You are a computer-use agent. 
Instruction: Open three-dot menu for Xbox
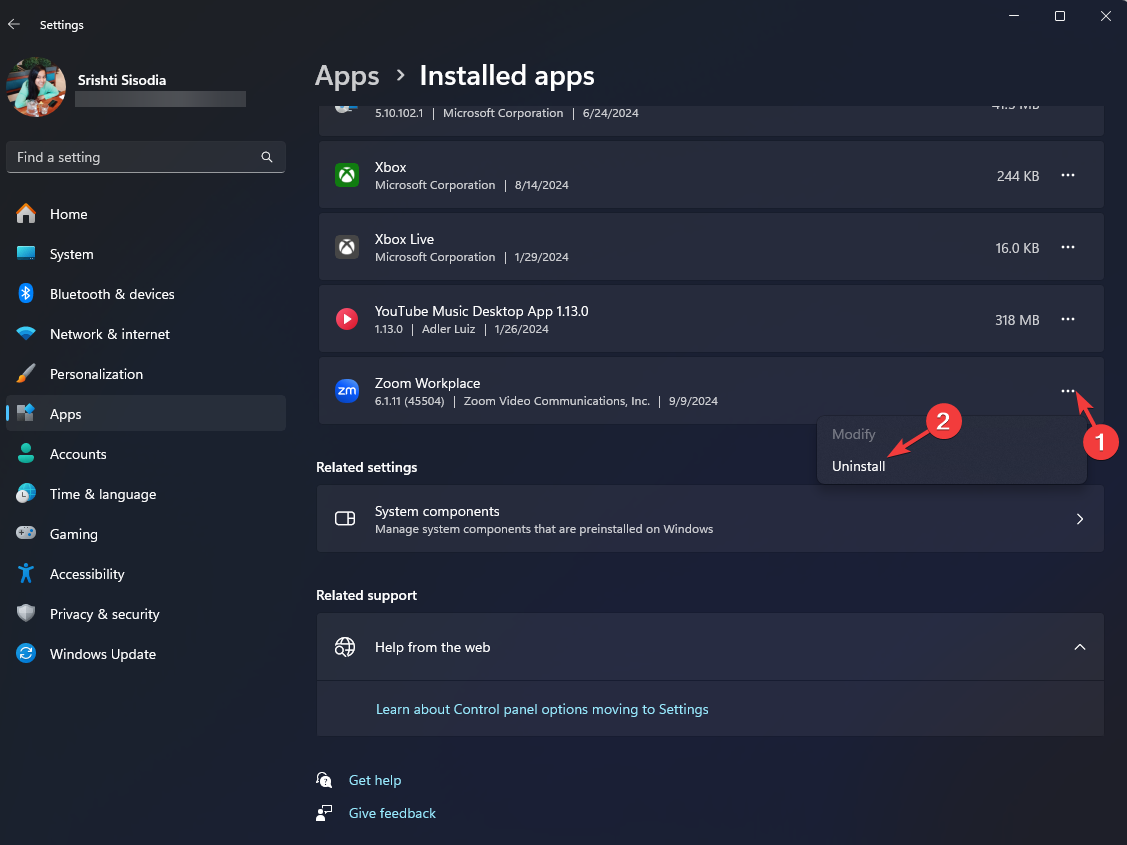[1067, 175]
